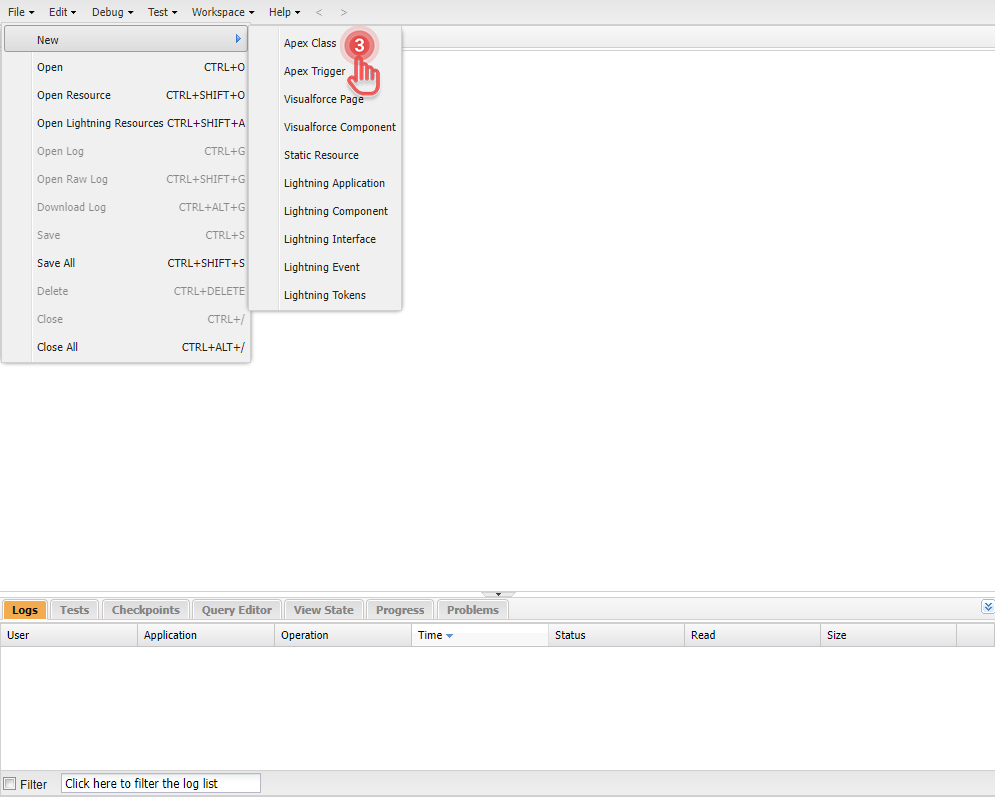Click the Open Resource menu item
Image resolution: width=995 pixels, height=797 pixels.
(x=74, y=95)
